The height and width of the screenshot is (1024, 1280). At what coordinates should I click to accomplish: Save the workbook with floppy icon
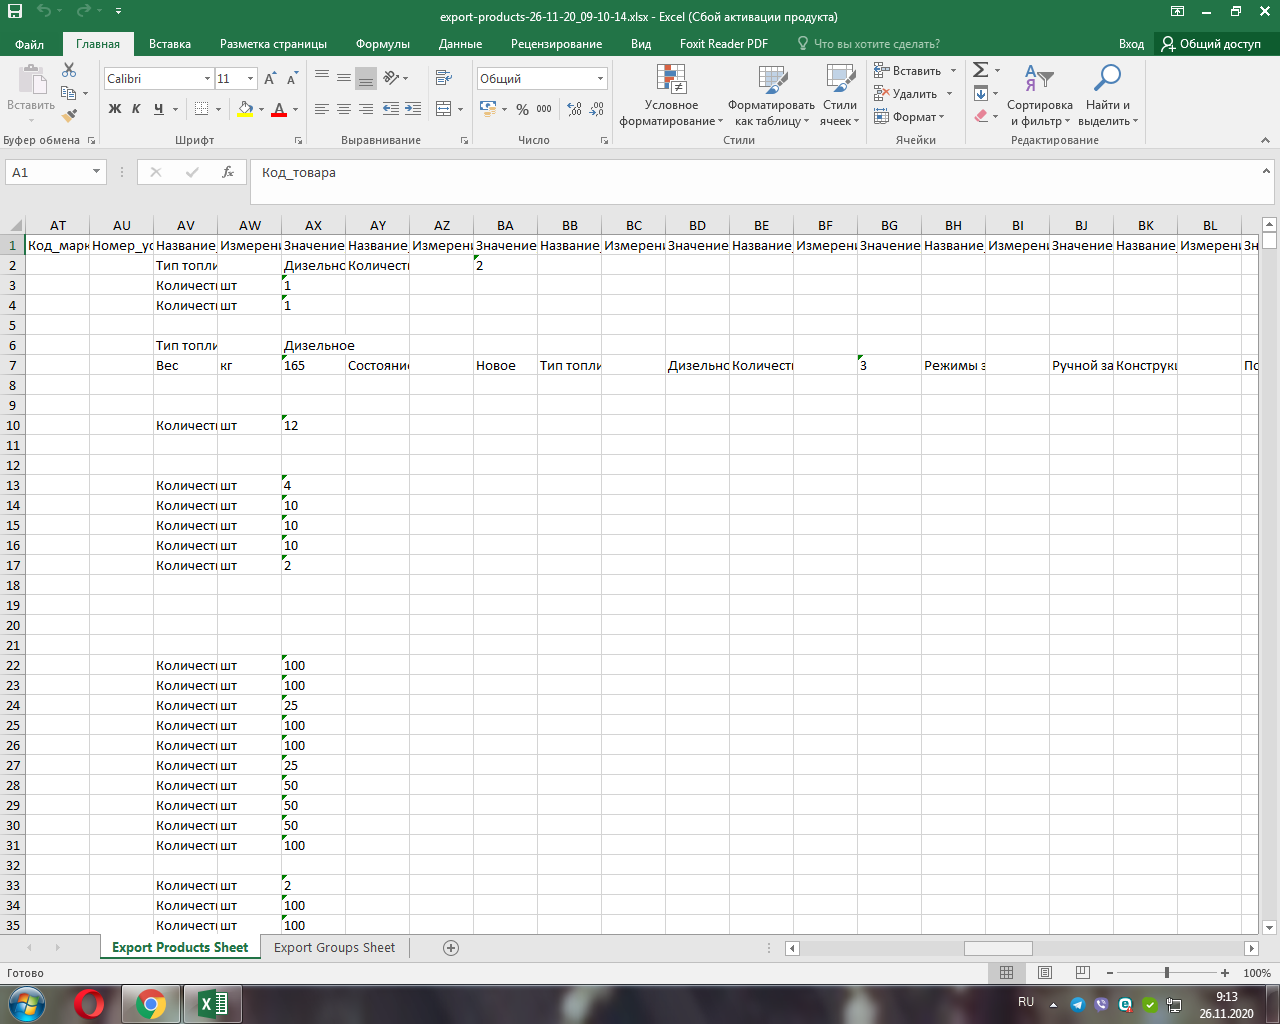(x=15, y=12)
